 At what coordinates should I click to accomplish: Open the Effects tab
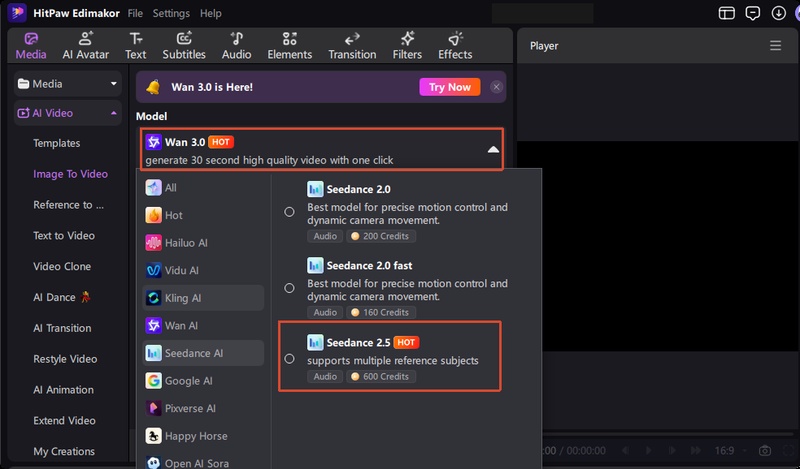pyautogui.click(x=455, y=45)
